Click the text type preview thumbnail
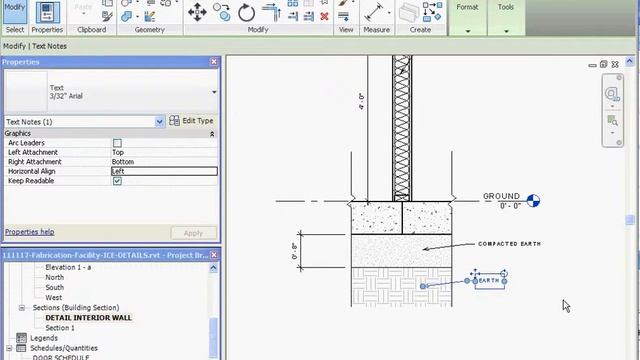The image size is (640, 360). [26, 92]
